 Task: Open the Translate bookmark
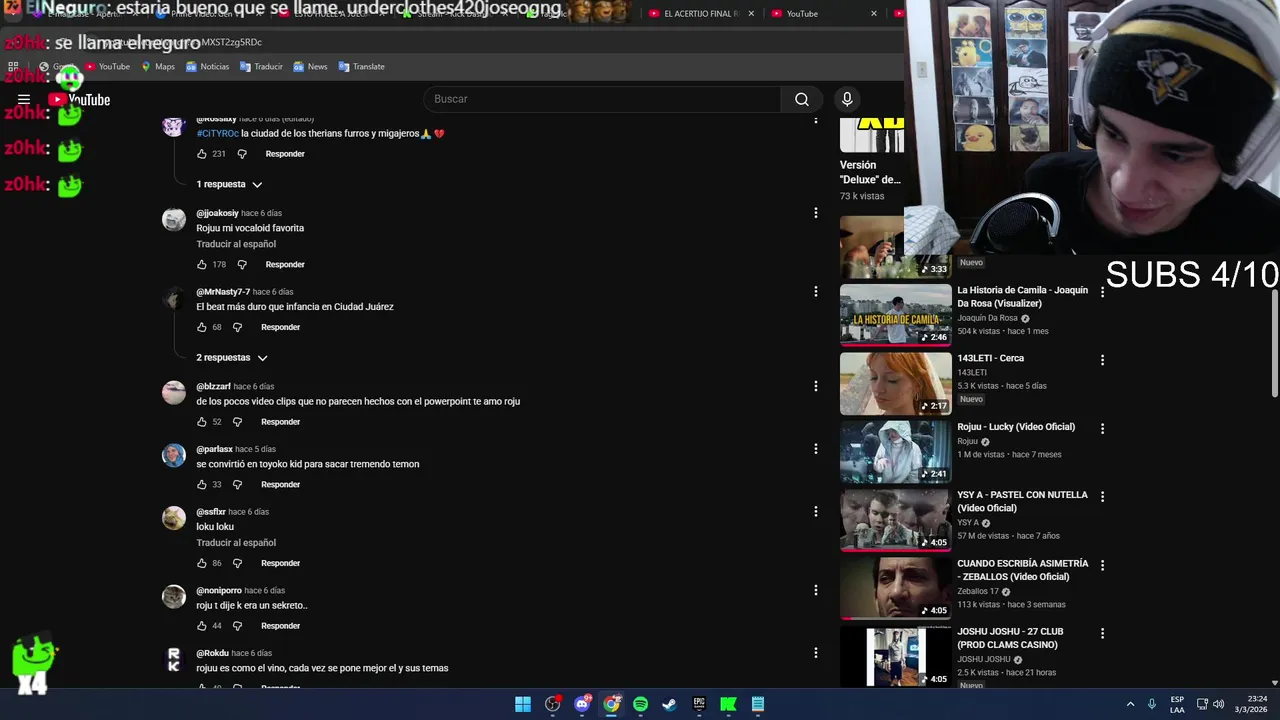click(x=361, y=67)
